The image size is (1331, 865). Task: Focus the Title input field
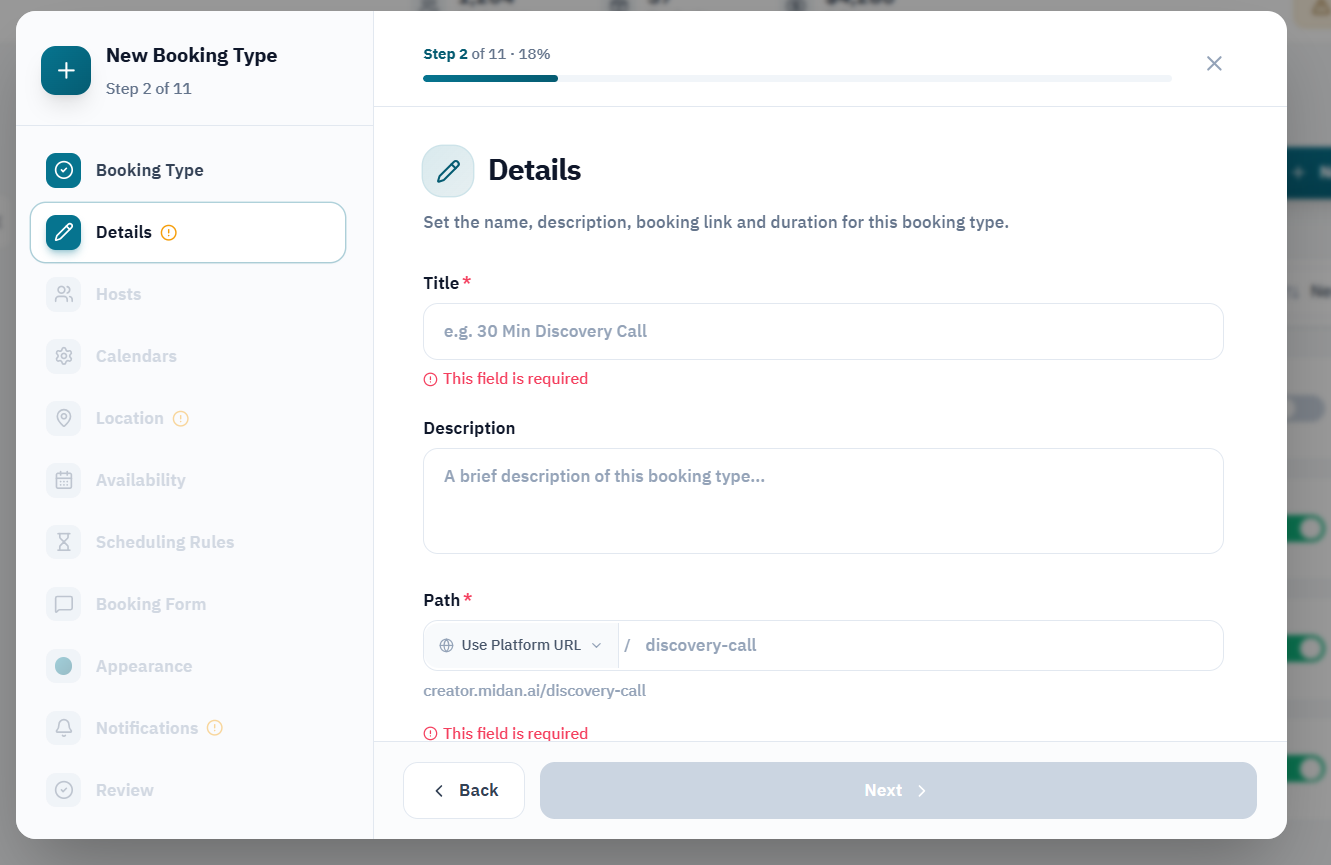[823, 331]
